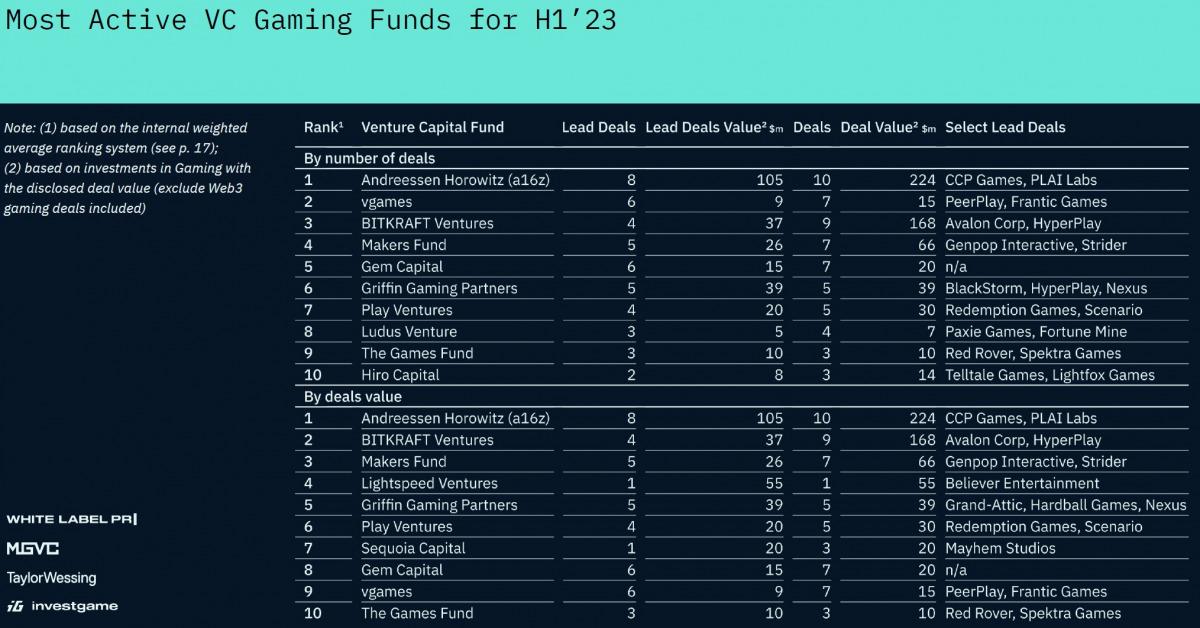Click 'Paxie Games, Fortune Mine' lead deals cell
Screen dimensions: 1200x628
[x=1036, y=332]
